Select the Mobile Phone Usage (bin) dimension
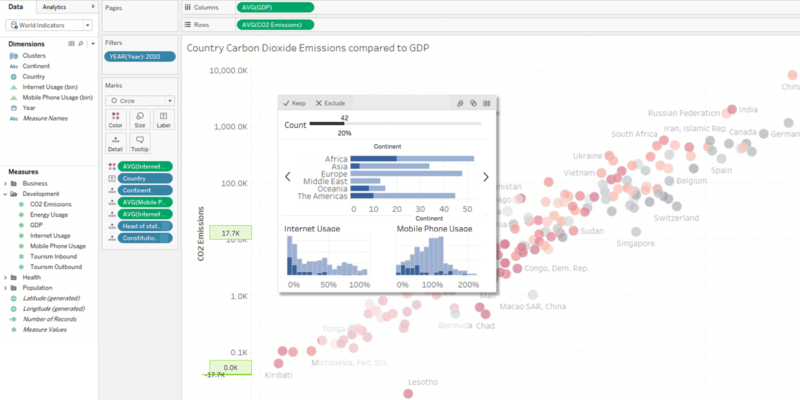The width and height of the screenshot is (800, 400). 57,97
